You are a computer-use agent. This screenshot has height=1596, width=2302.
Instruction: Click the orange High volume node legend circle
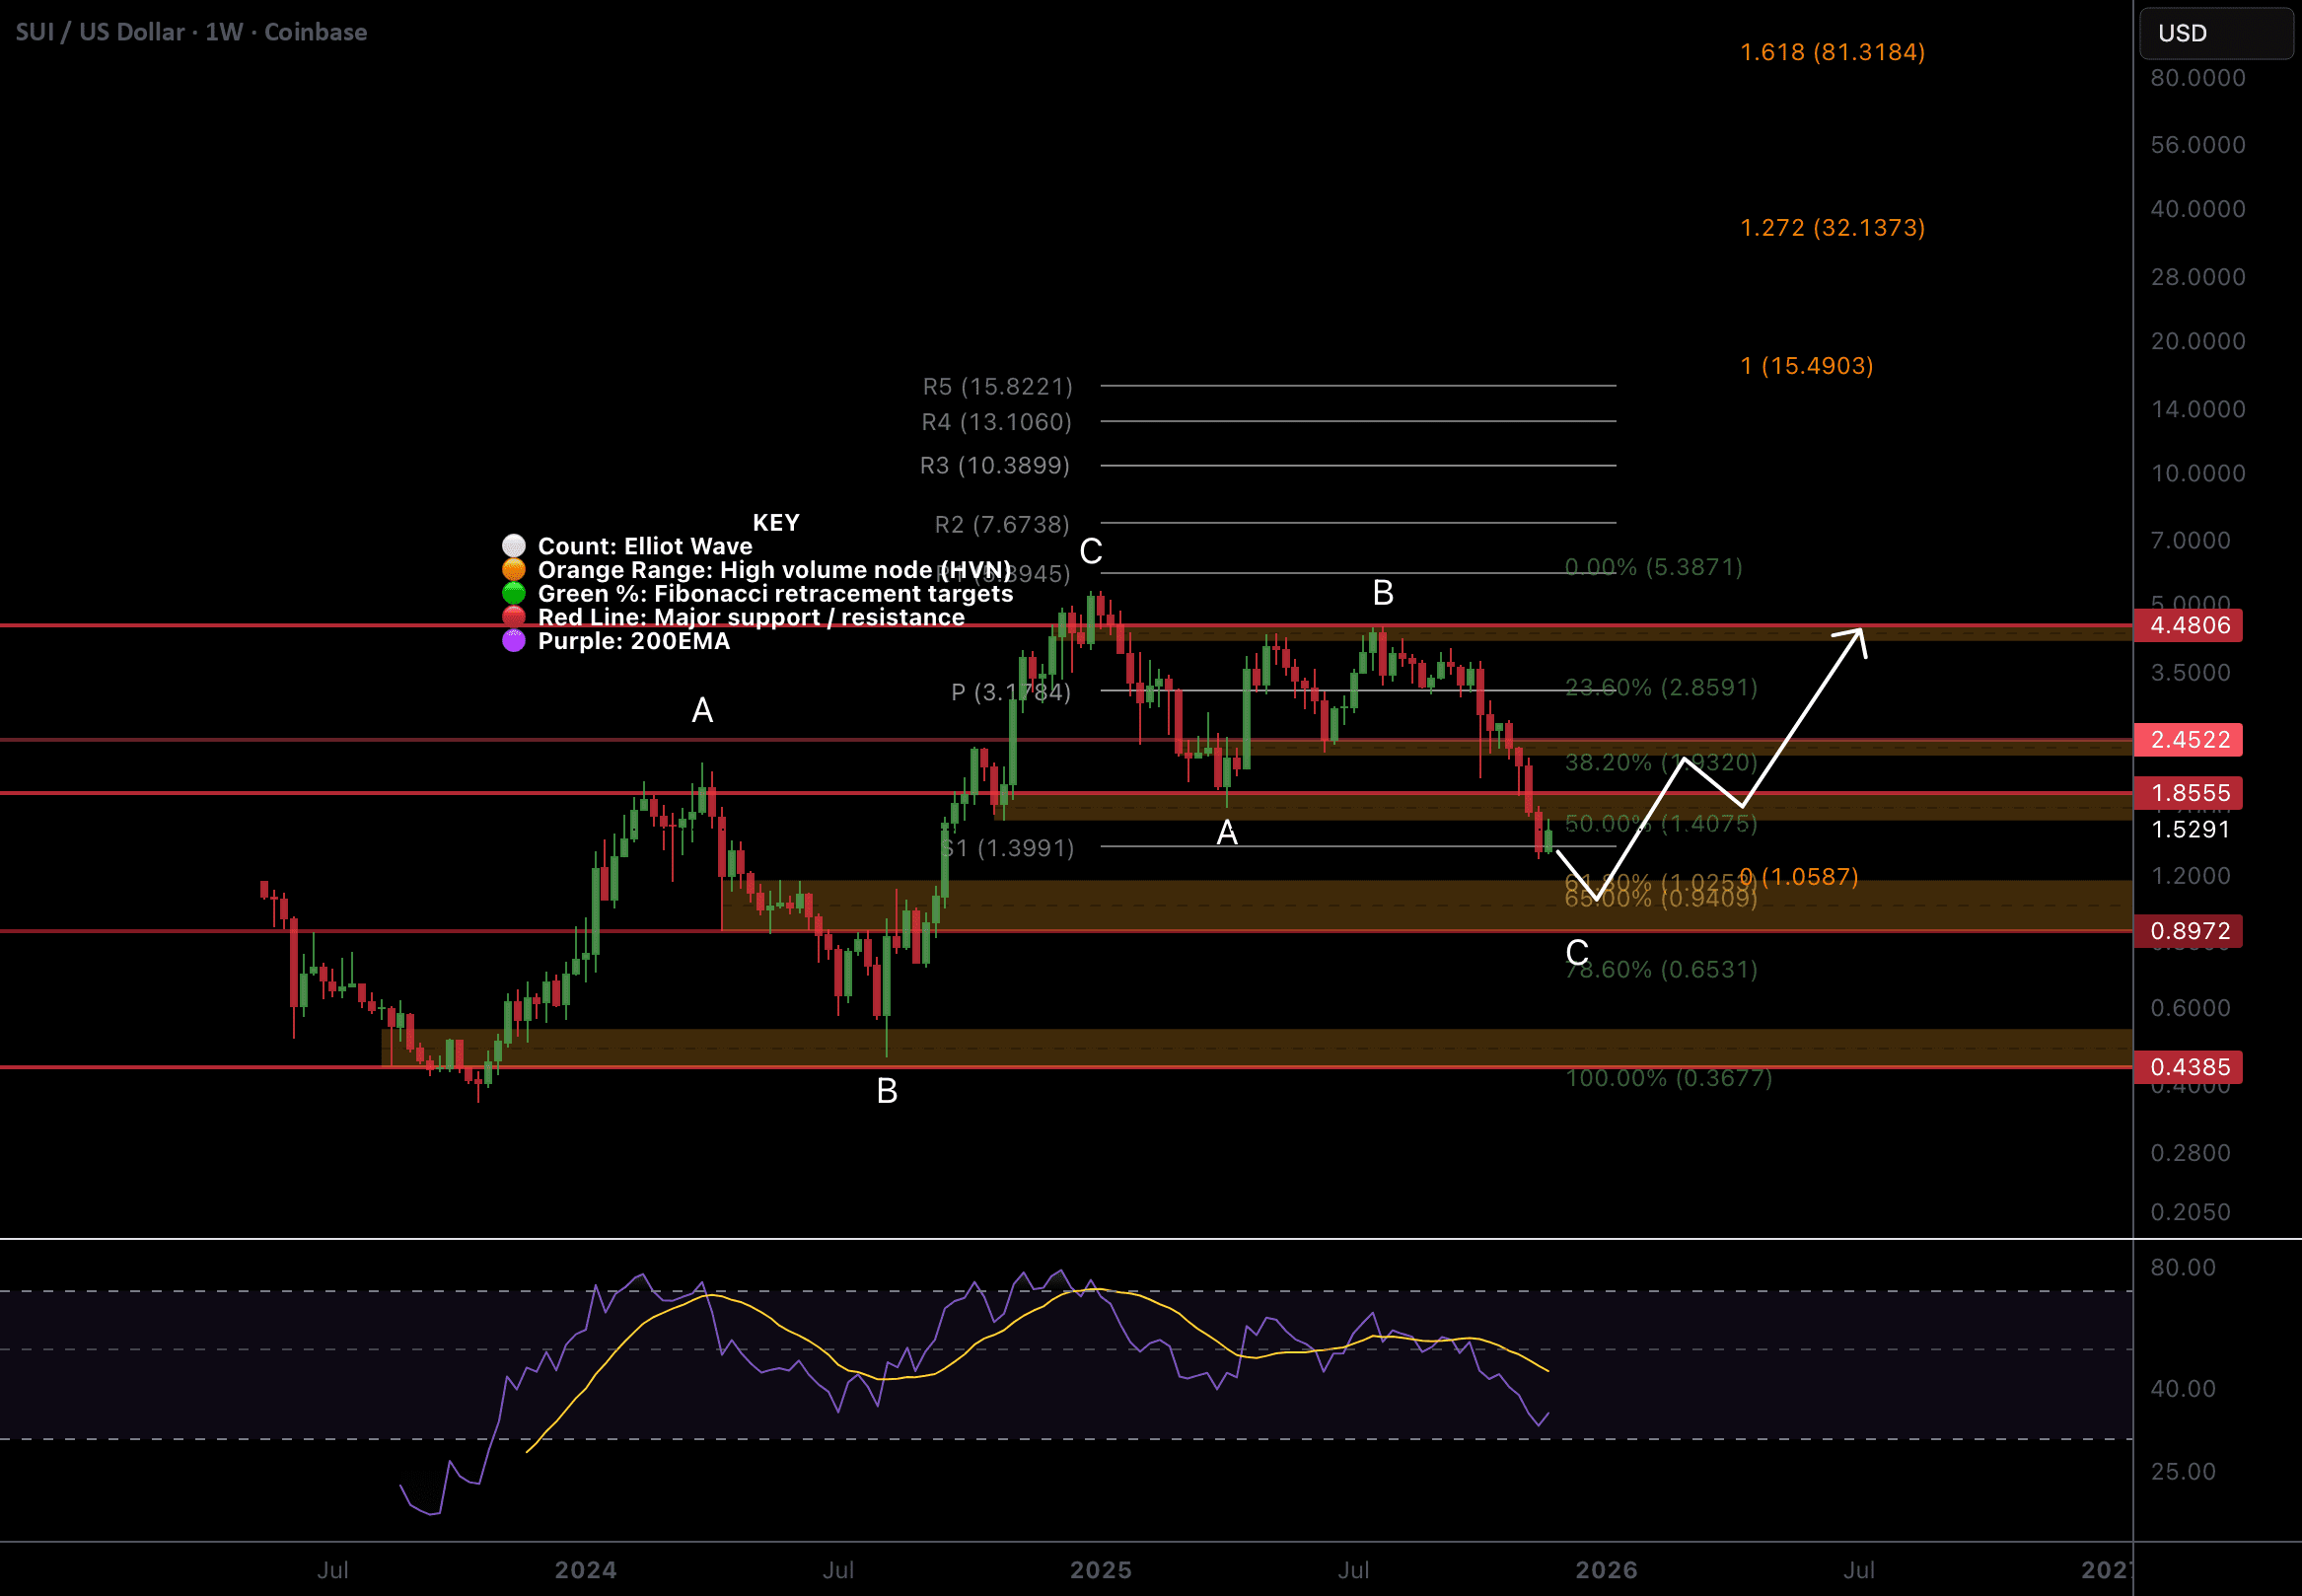point(513,569)
